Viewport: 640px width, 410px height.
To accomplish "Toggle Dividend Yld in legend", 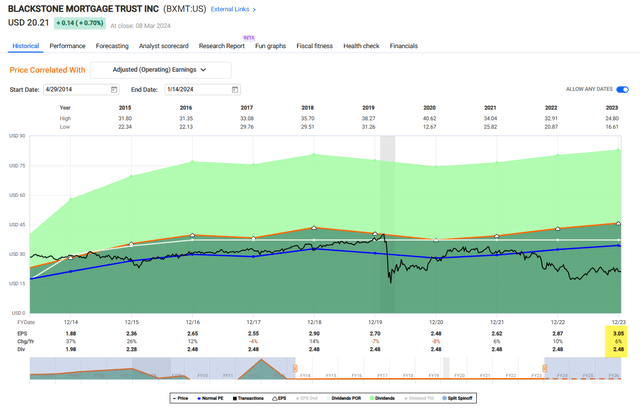I will point(419,398).
